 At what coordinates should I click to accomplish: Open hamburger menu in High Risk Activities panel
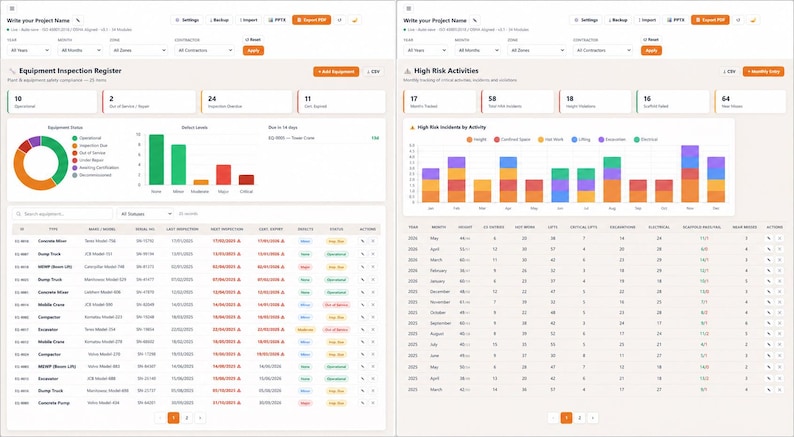pyautogui.click(x=409, y=8)
